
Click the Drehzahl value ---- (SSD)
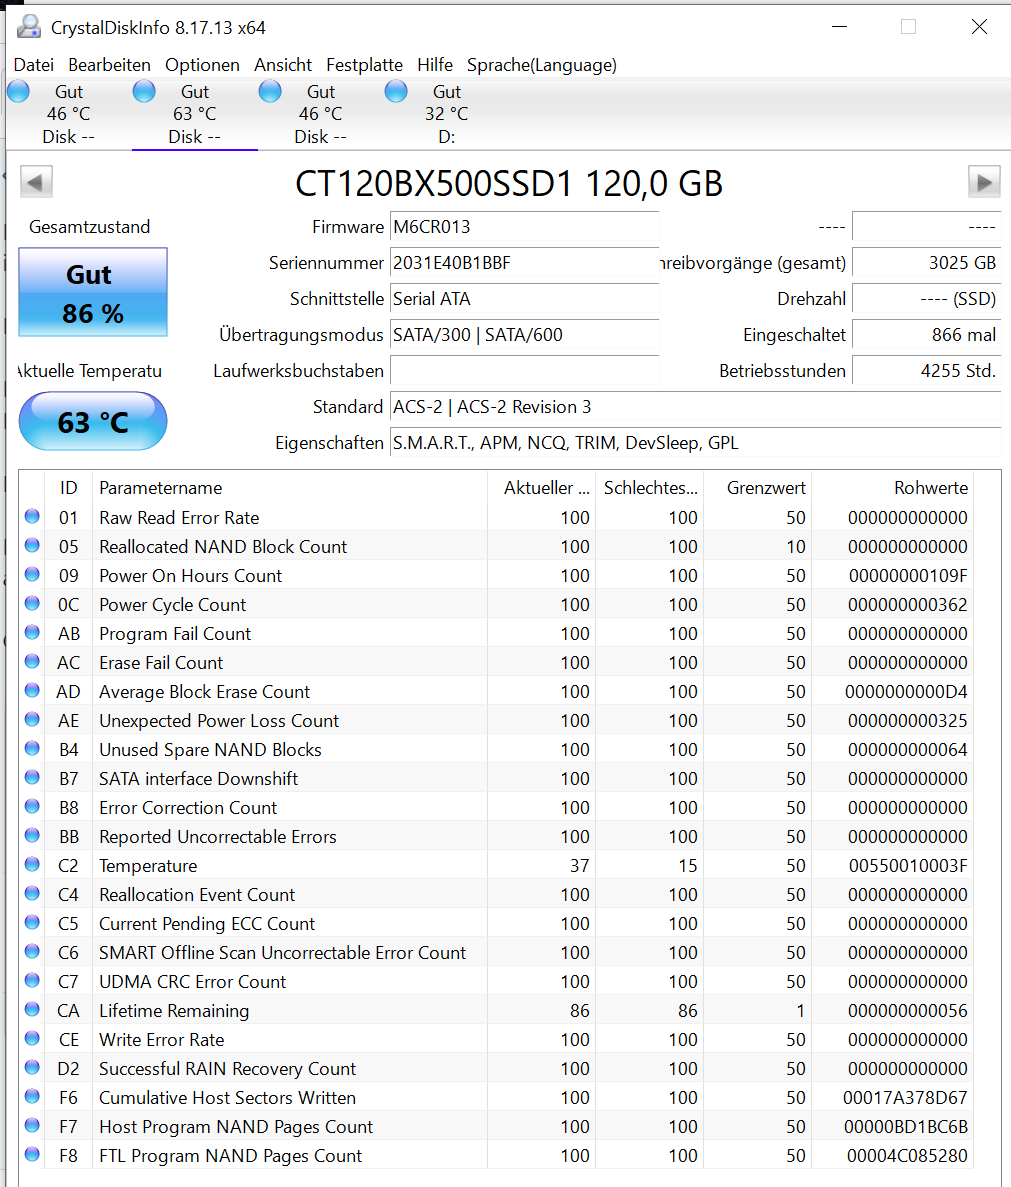tap(926, 298)
